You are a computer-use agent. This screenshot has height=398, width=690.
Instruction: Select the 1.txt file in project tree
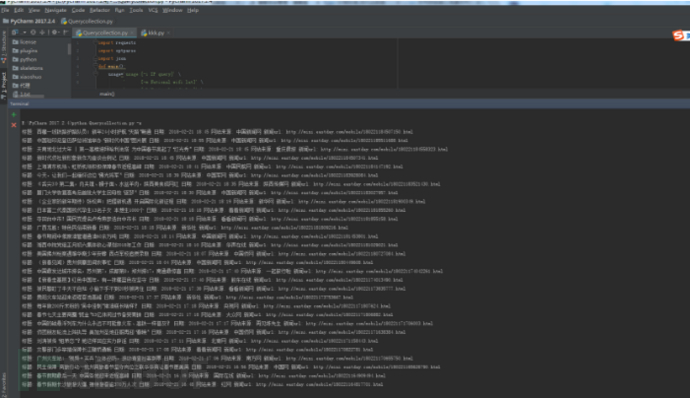tap(22, 94)
